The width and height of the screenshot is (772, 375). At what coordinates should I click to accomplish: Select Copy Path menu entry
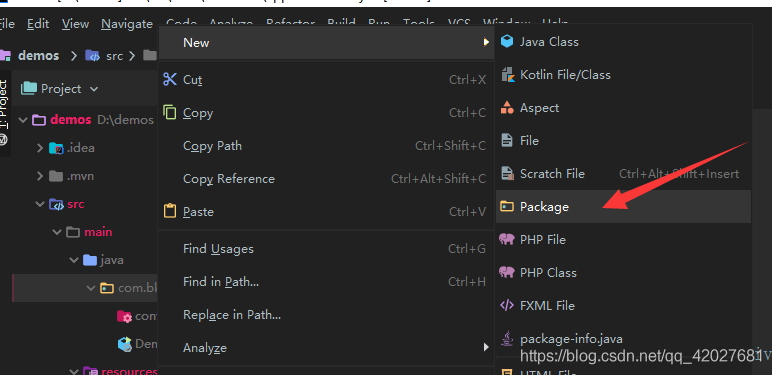[x=326, y=146]
